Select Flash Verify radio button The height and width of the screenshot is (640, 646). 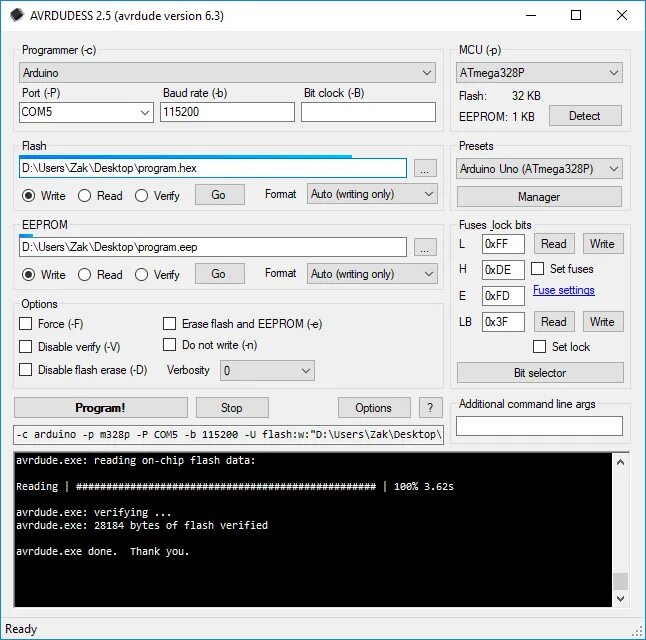click(x=141, y=195)
